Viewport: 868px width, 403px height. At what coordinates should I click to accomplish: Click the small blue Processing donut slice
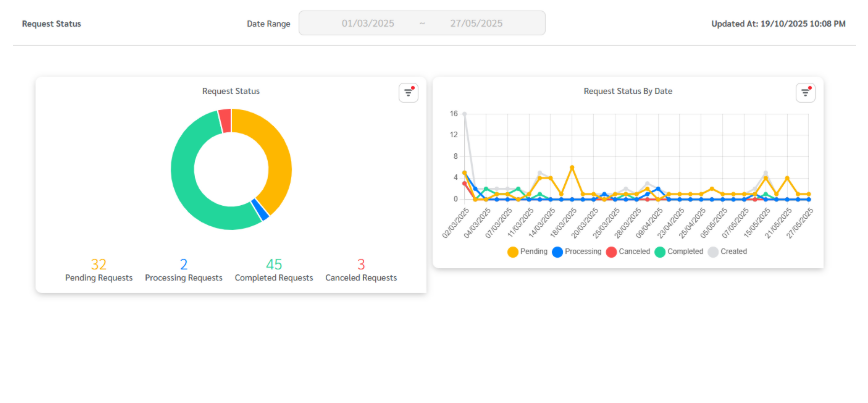click(260, 208)
